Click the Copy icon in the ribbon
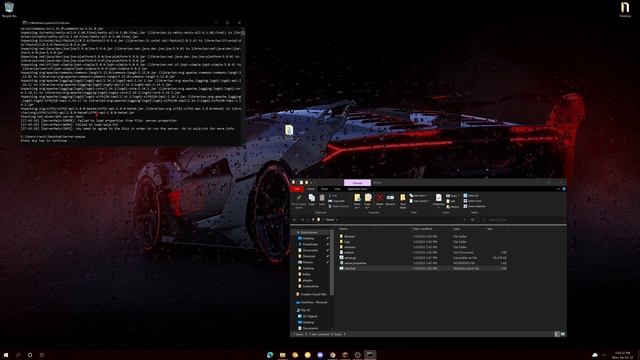 click(312, 200)
